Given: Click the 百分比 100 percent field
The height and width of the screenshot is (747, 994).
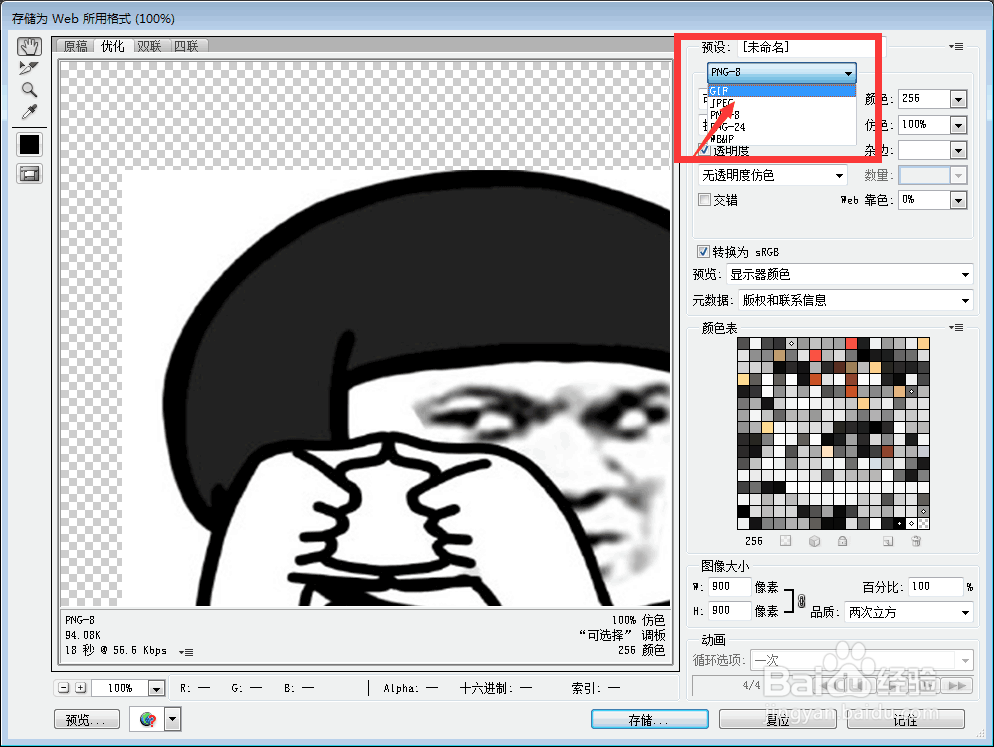Looking at the screenshot, I should 936,587.
